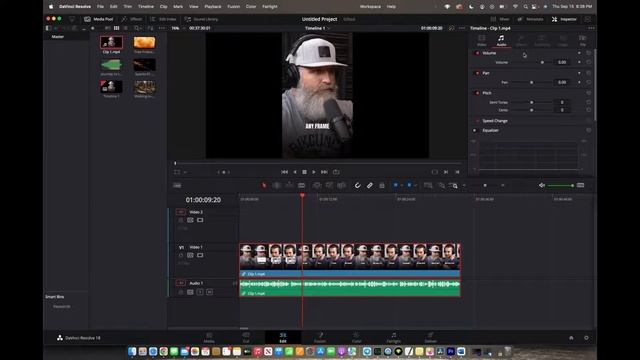Adjust the Pan slider in Inspector
The height and width of the screenshot is (360, 640).
pos(533,82)
